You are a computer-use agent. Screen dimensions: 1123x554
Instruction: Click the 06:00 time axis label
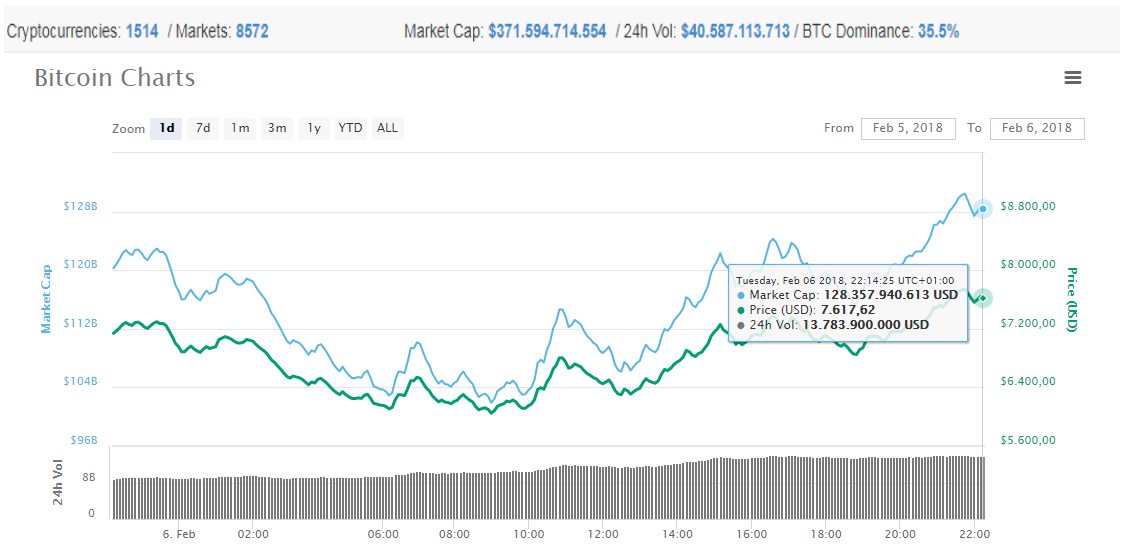tap(383, 534)
